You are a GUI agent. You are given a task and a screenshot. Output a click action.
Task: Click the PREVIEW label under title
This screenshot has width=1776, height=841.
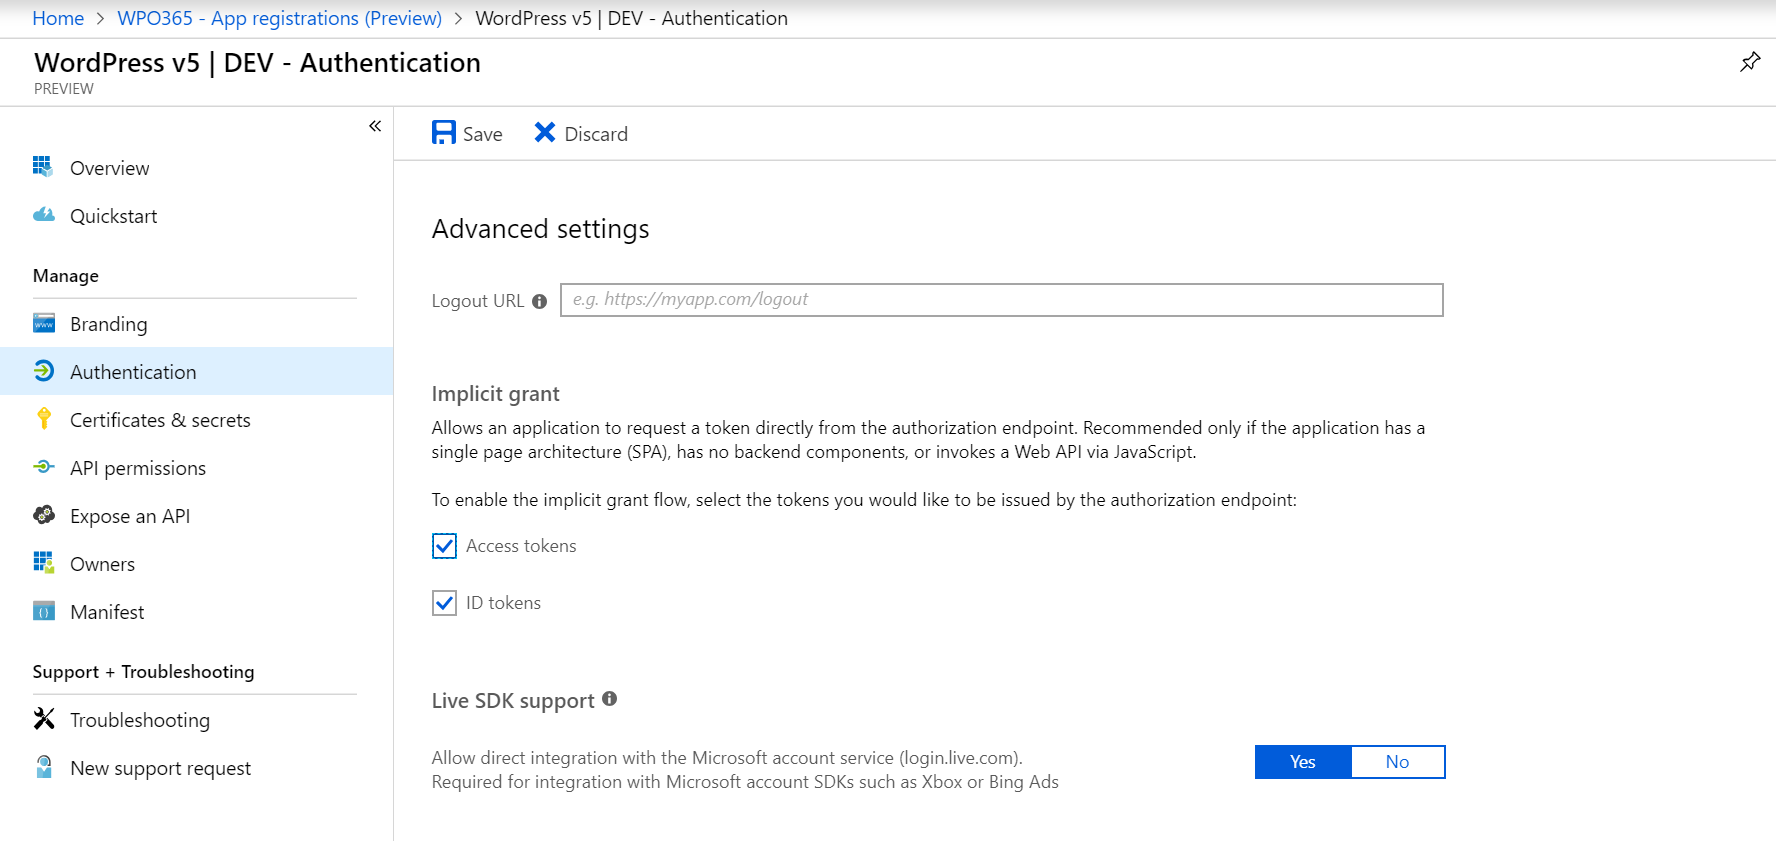[x=64, y=89]
